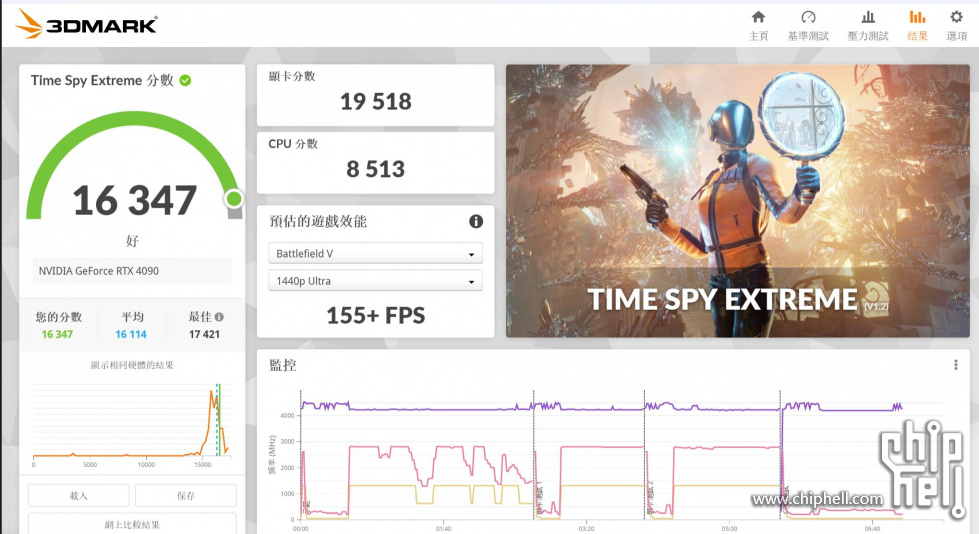Click the green dot on the score gauge

[234, 199]
